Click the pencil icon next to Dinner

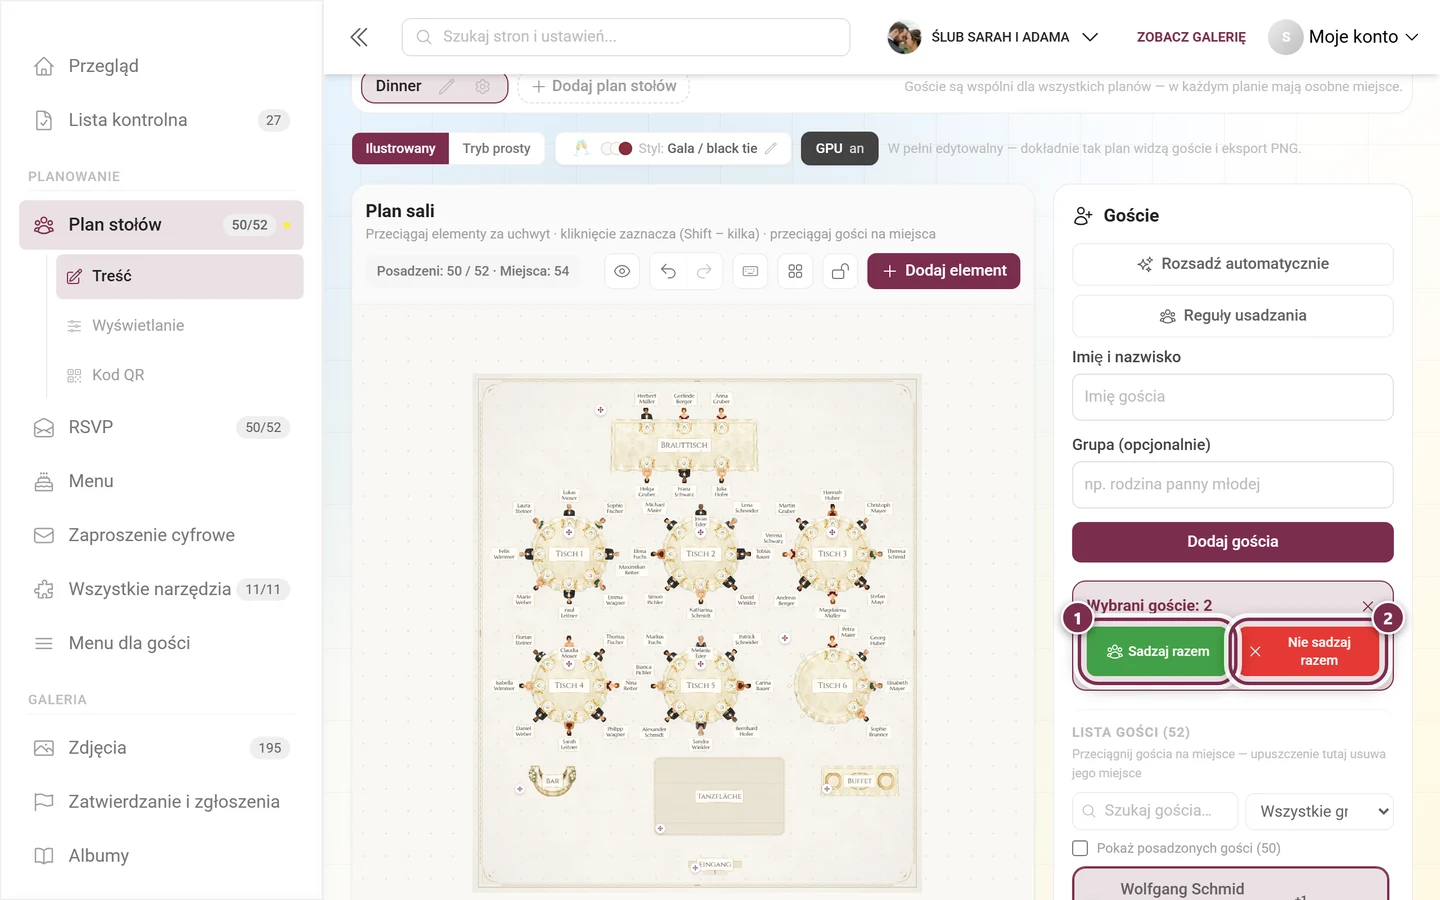(447, 87)
